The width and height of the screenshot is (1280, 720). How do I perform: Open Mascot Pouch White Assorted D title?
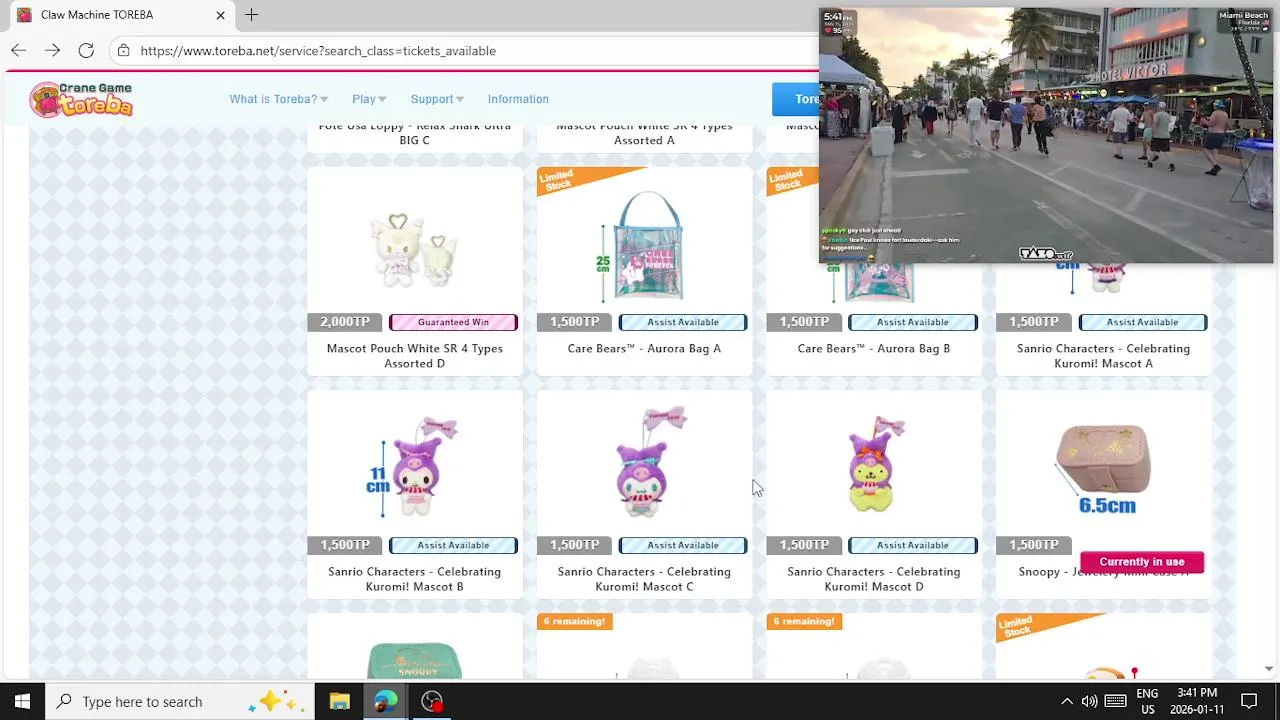415,356
